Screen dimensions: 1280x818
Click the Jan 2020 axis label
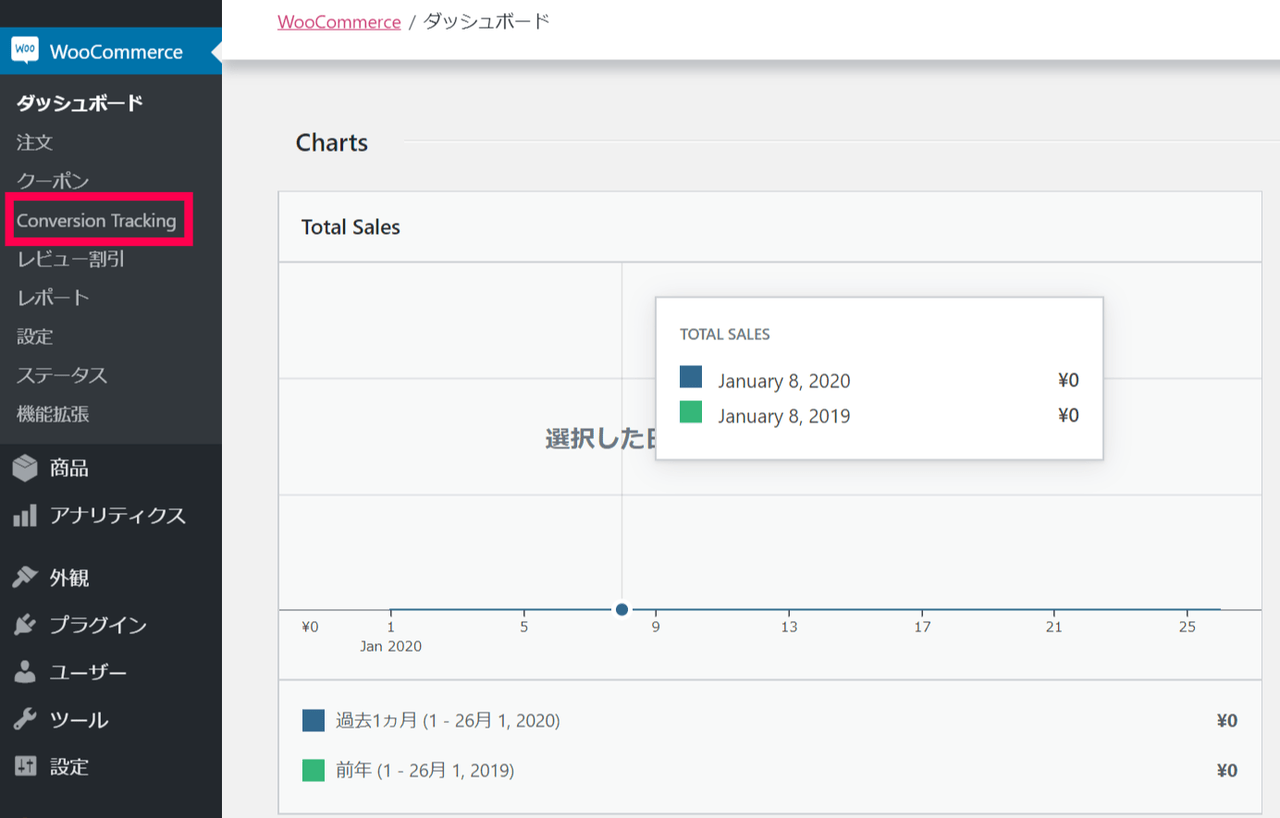coord(391,646)
